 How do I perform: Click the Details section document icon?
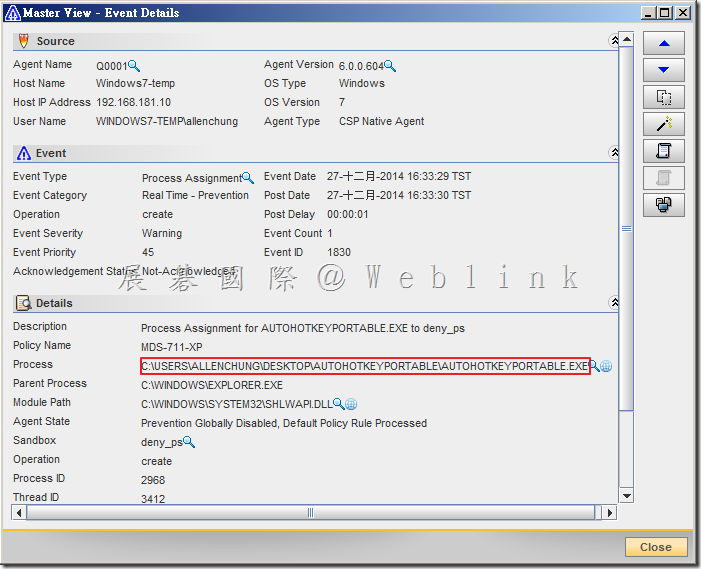pos(24,303)
